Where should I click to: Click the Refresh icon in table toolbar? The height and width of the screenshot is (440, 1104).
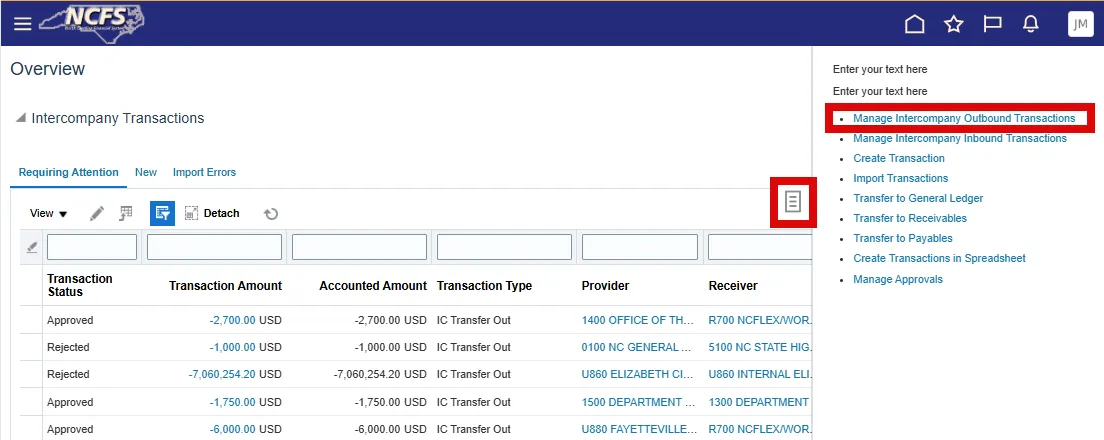click(x=271, y=213)
